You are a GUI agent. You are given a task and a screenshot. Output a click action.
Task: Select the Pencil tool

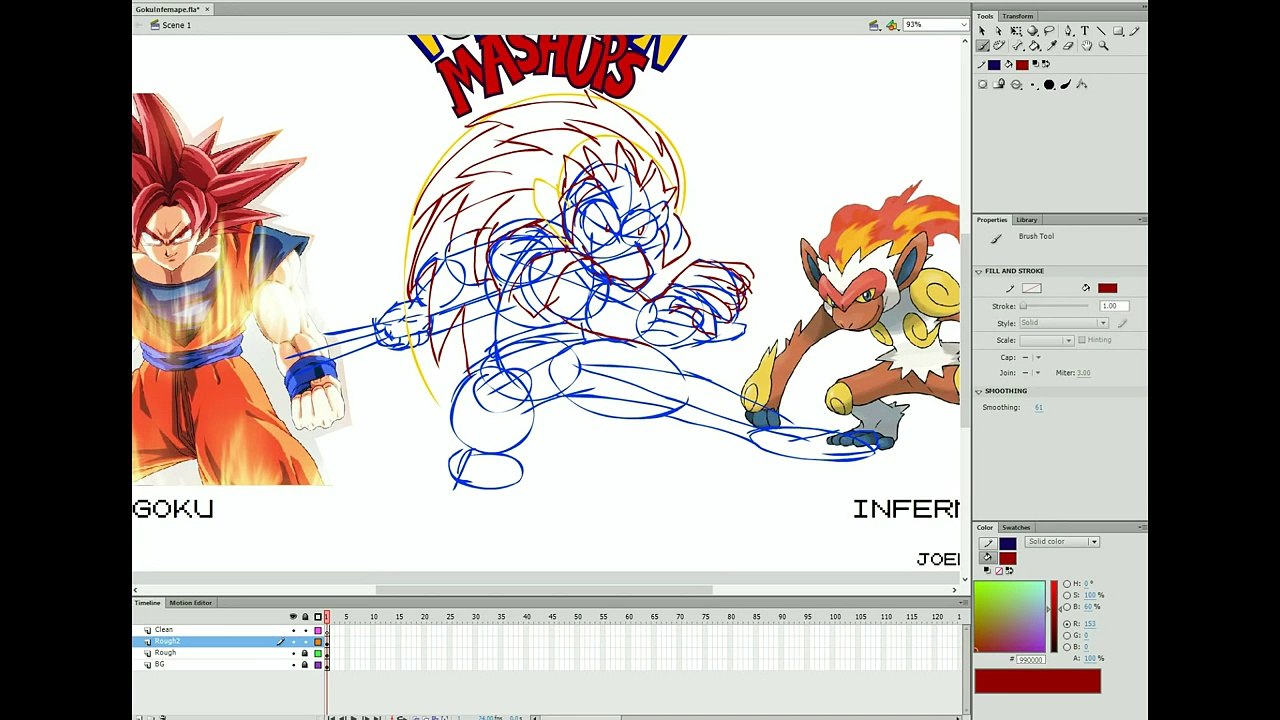point(1134,31)
